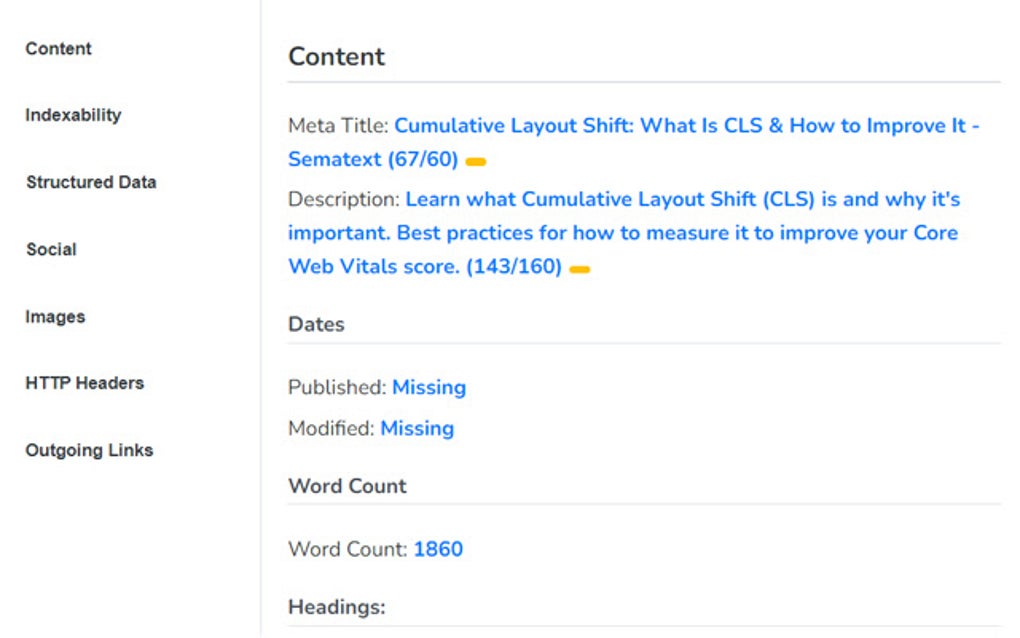
Task: Show the HTTP Headers section
Action: tap(84, 383)
